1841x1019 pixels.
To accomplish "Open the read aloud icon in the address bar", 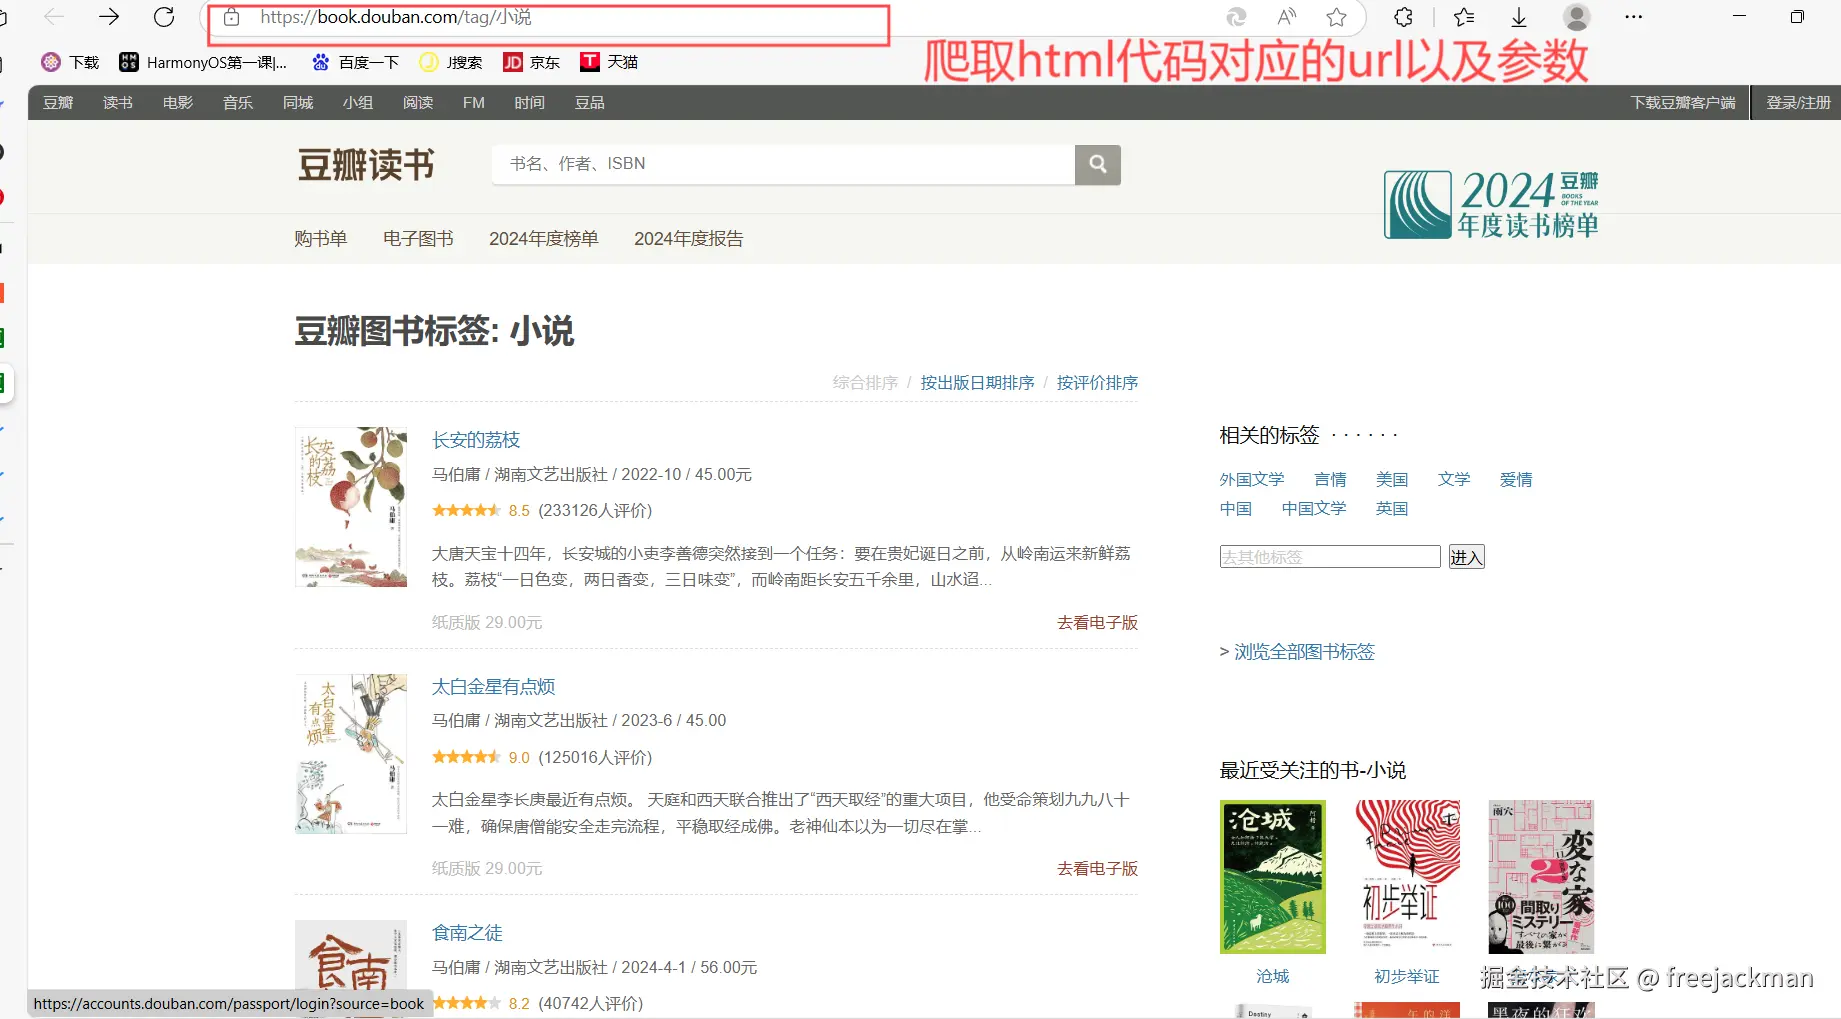I will click(1287, 17).
